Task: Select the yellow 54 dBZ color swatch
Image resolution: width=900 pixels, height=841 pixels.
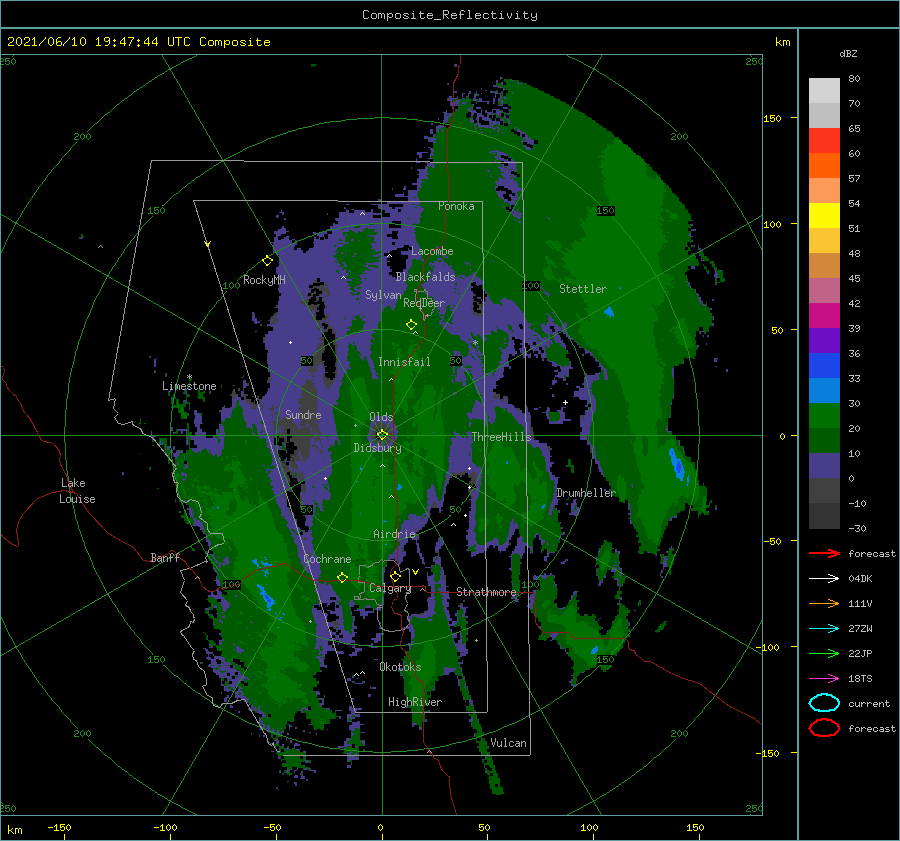Action: click(x=824, y=215)
